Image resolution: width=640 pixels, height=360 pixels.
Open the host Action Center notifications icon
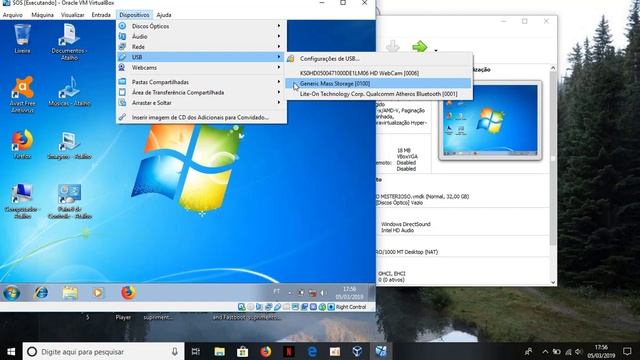pyautogui.click(x=627, y=351)
